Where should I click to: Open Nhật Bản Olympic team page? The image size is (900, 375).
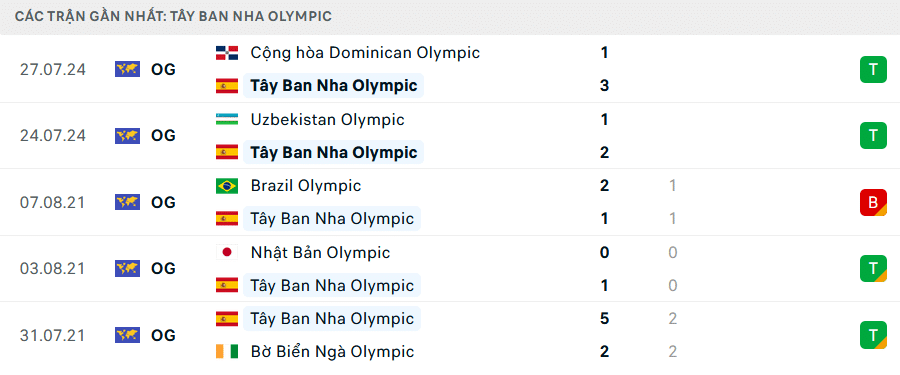[320, 253]
